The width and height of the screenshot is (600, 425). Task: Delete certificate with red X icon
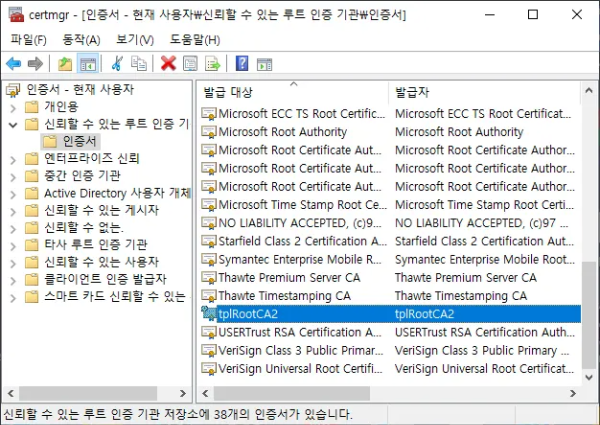(168, 64)
